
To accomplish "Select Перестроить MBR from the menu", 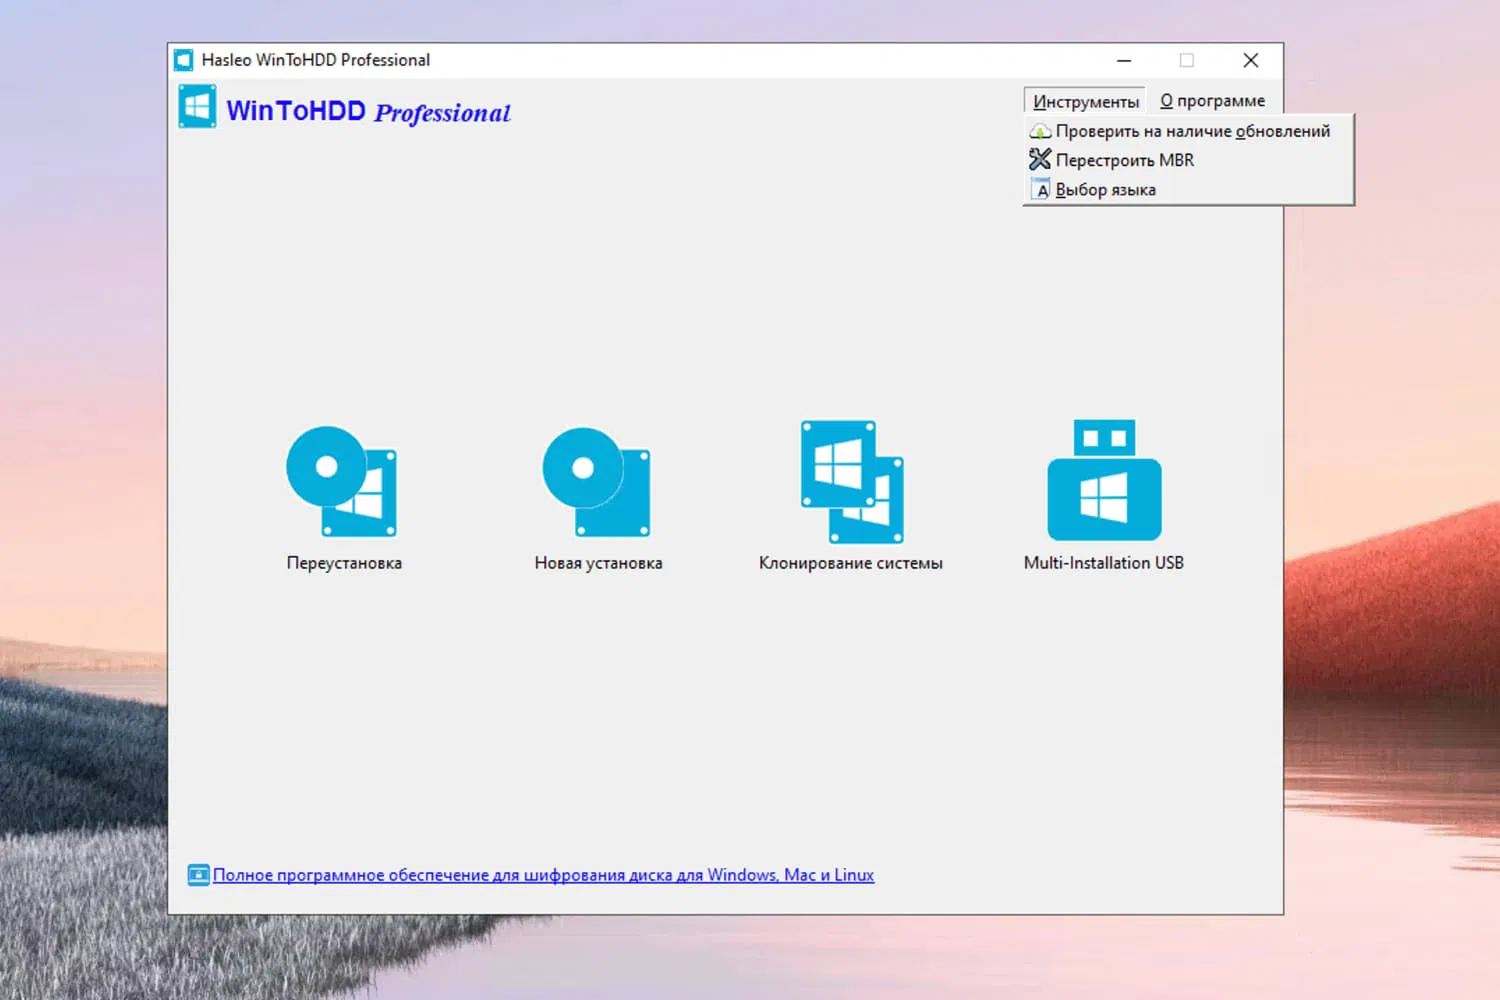I will click(x=1125, y=159).
